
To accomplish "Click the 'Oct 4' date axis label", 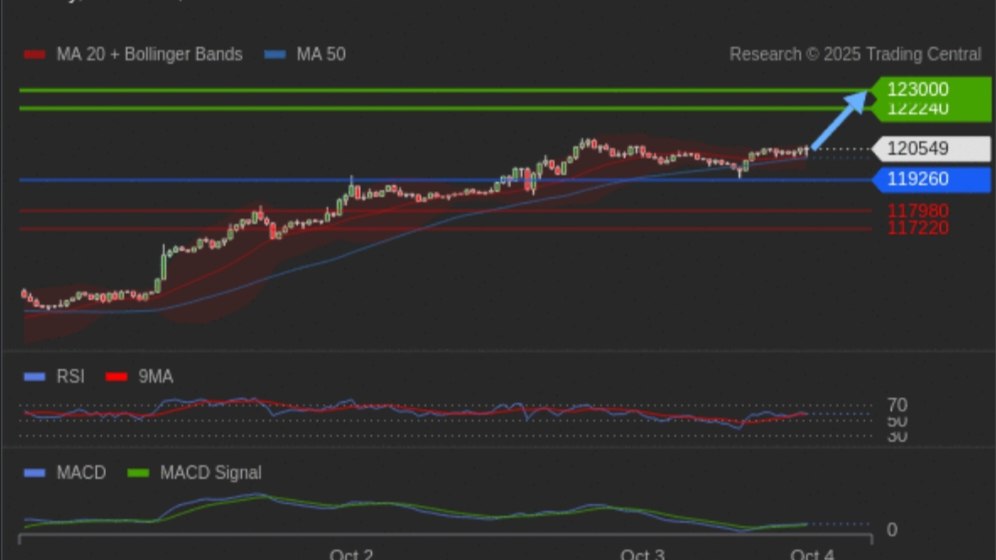I will (x=812, y=554).
